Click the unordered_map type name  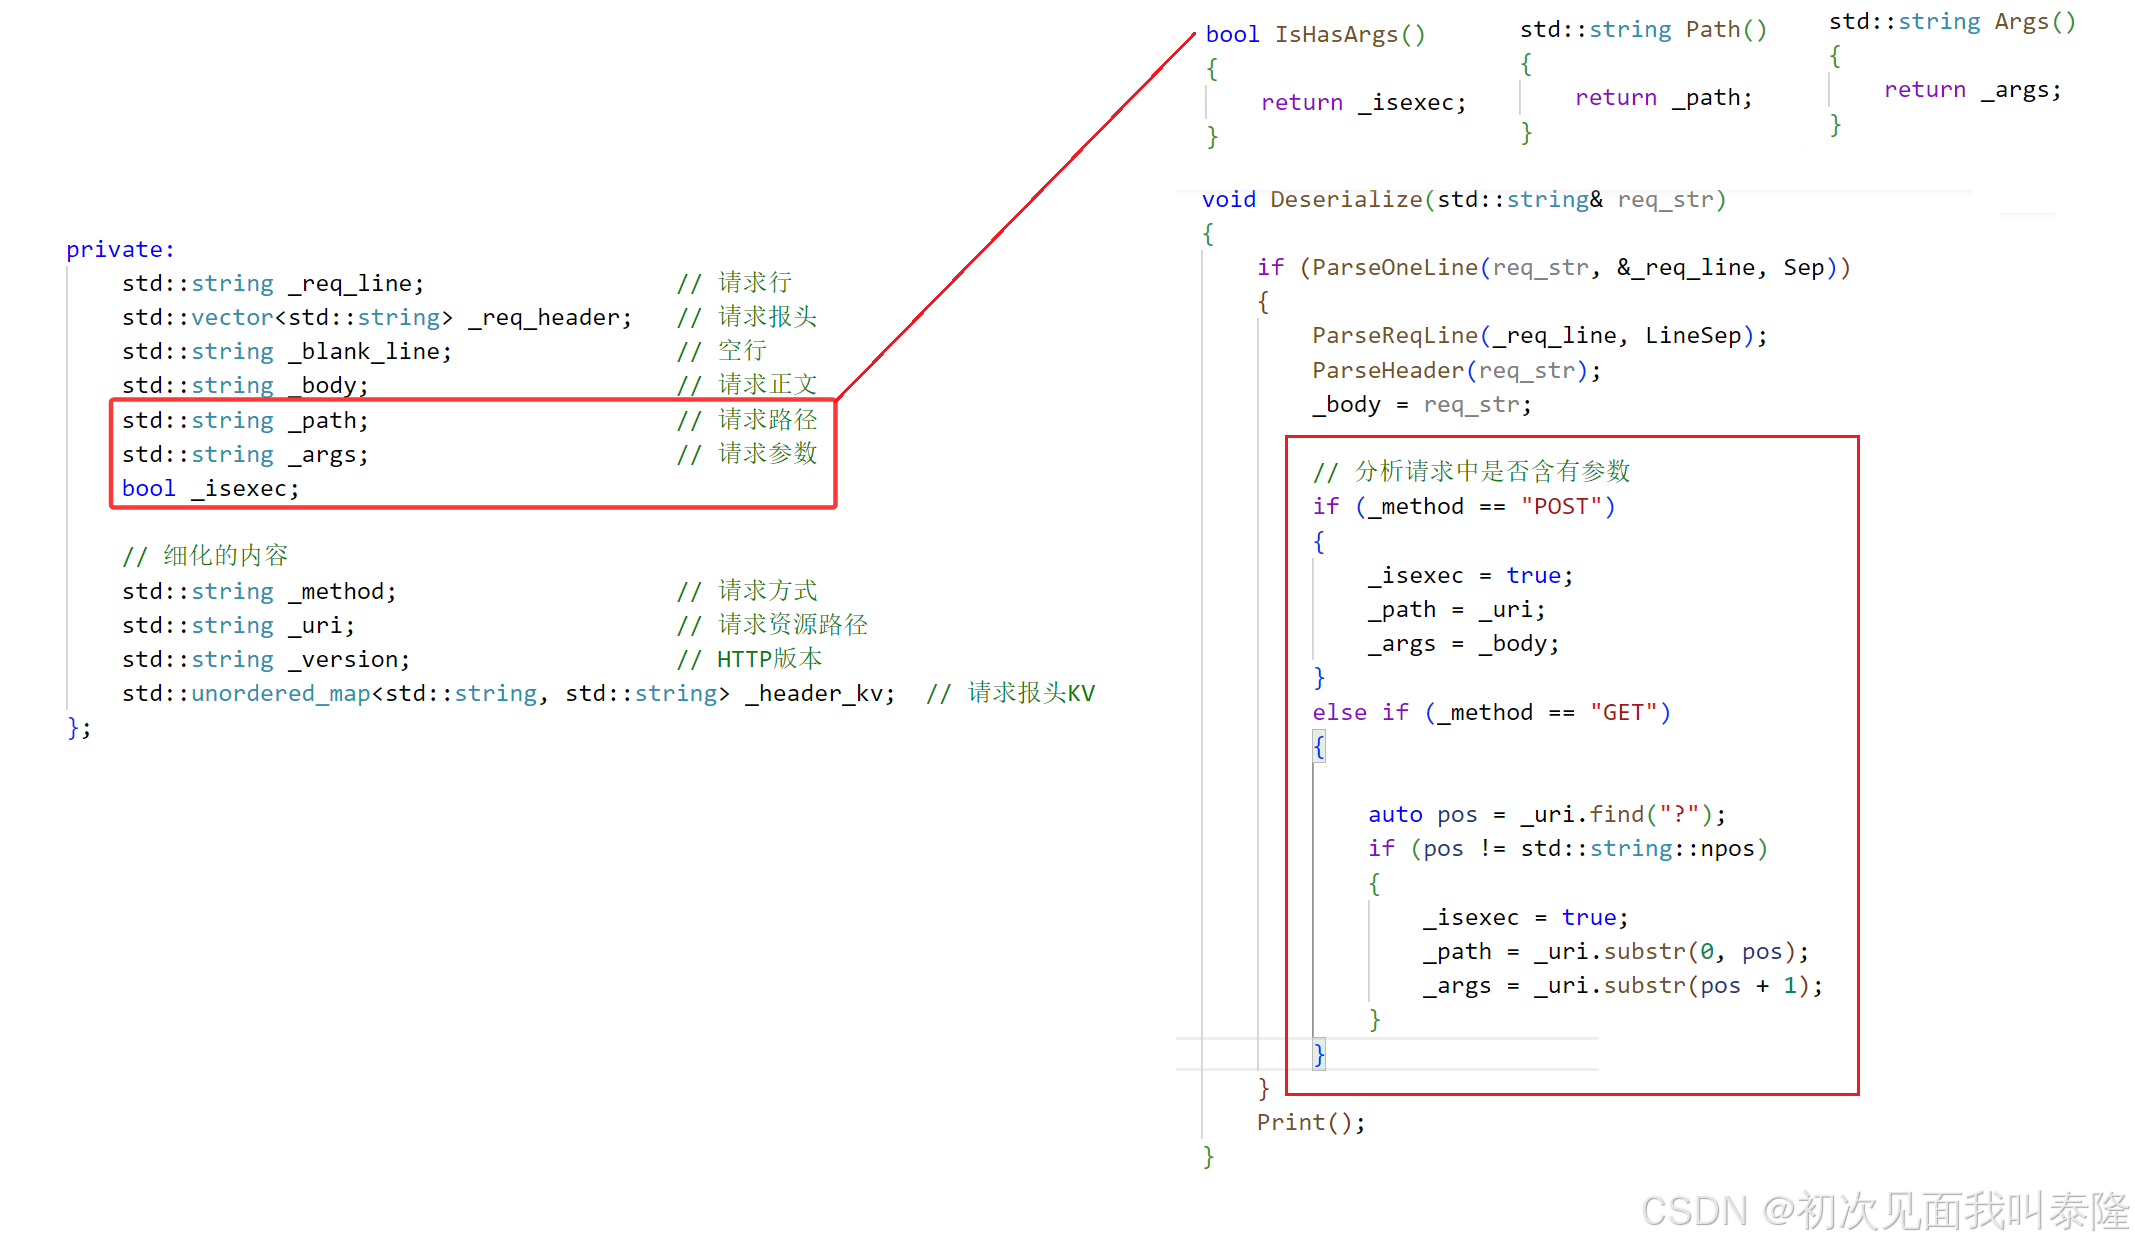click(280, 694)
